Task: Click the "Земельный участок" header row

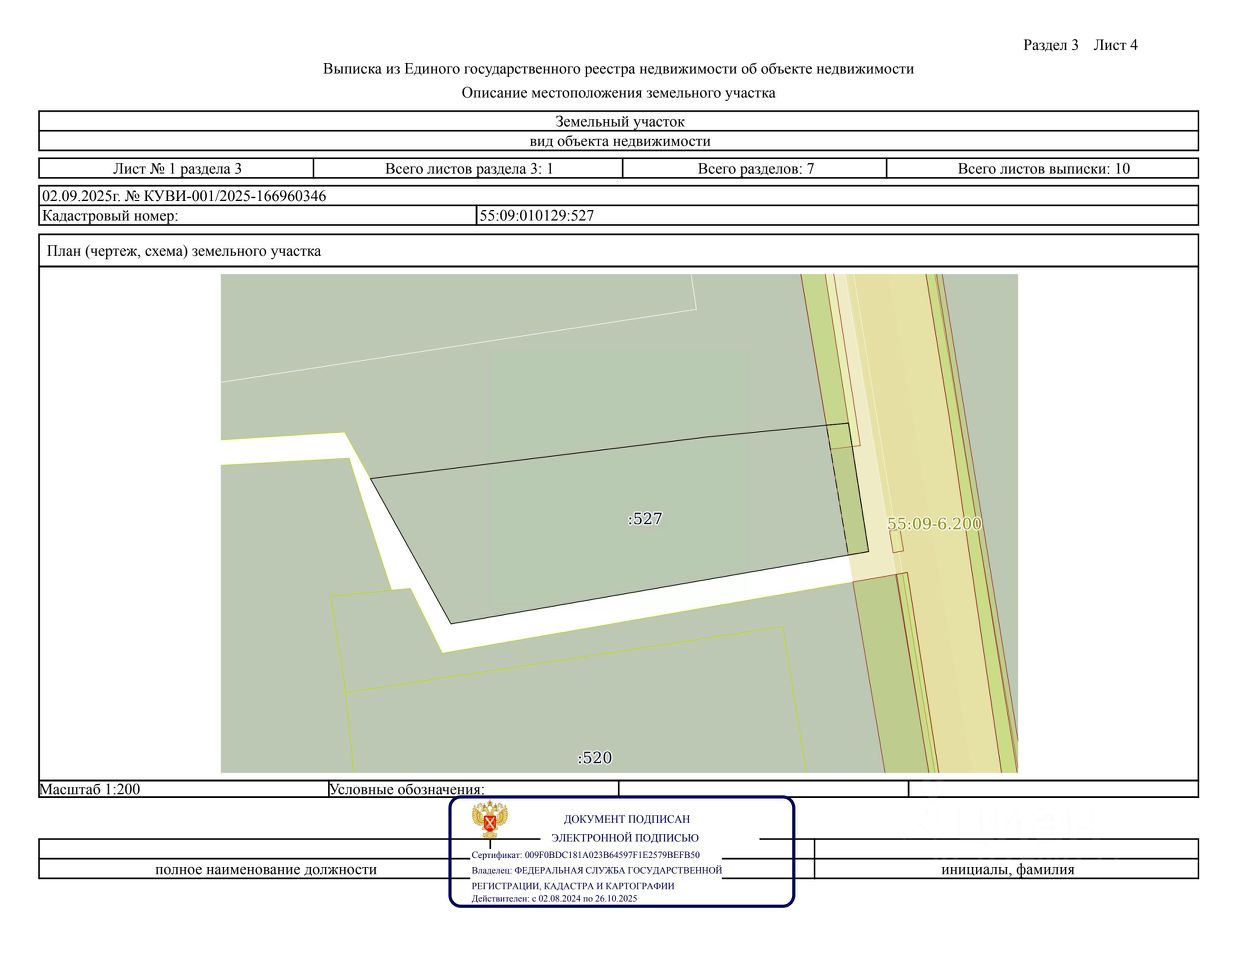Action: click(619, 122)
